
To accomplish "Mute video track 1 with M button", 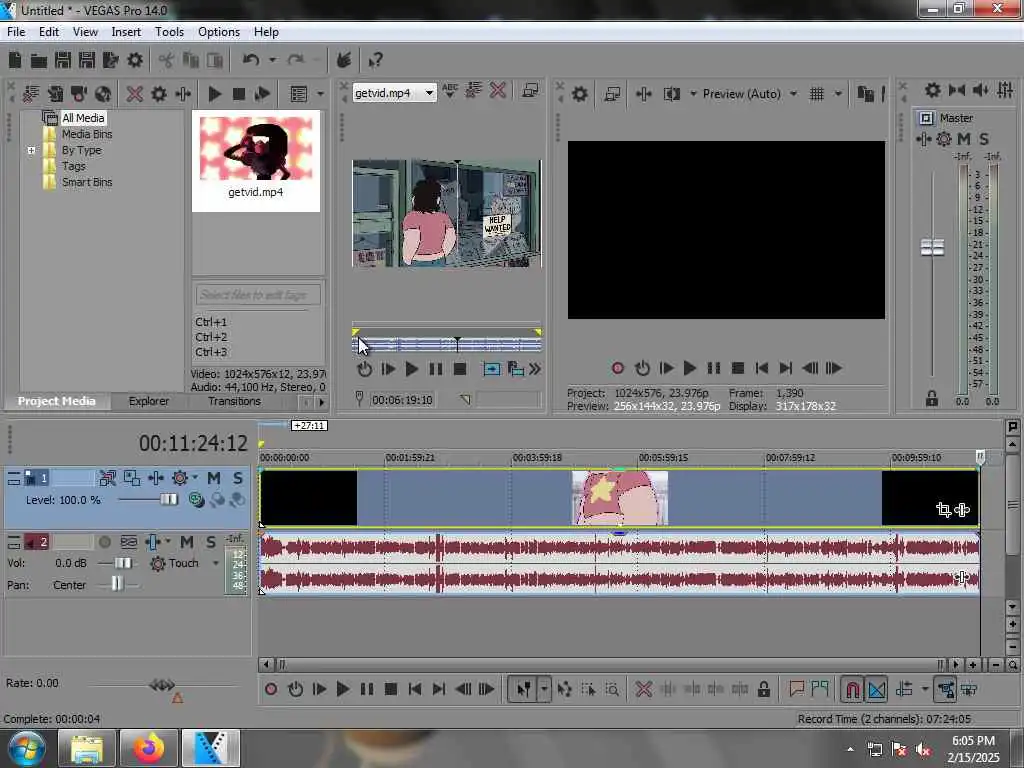I will [x=214, y=478].
